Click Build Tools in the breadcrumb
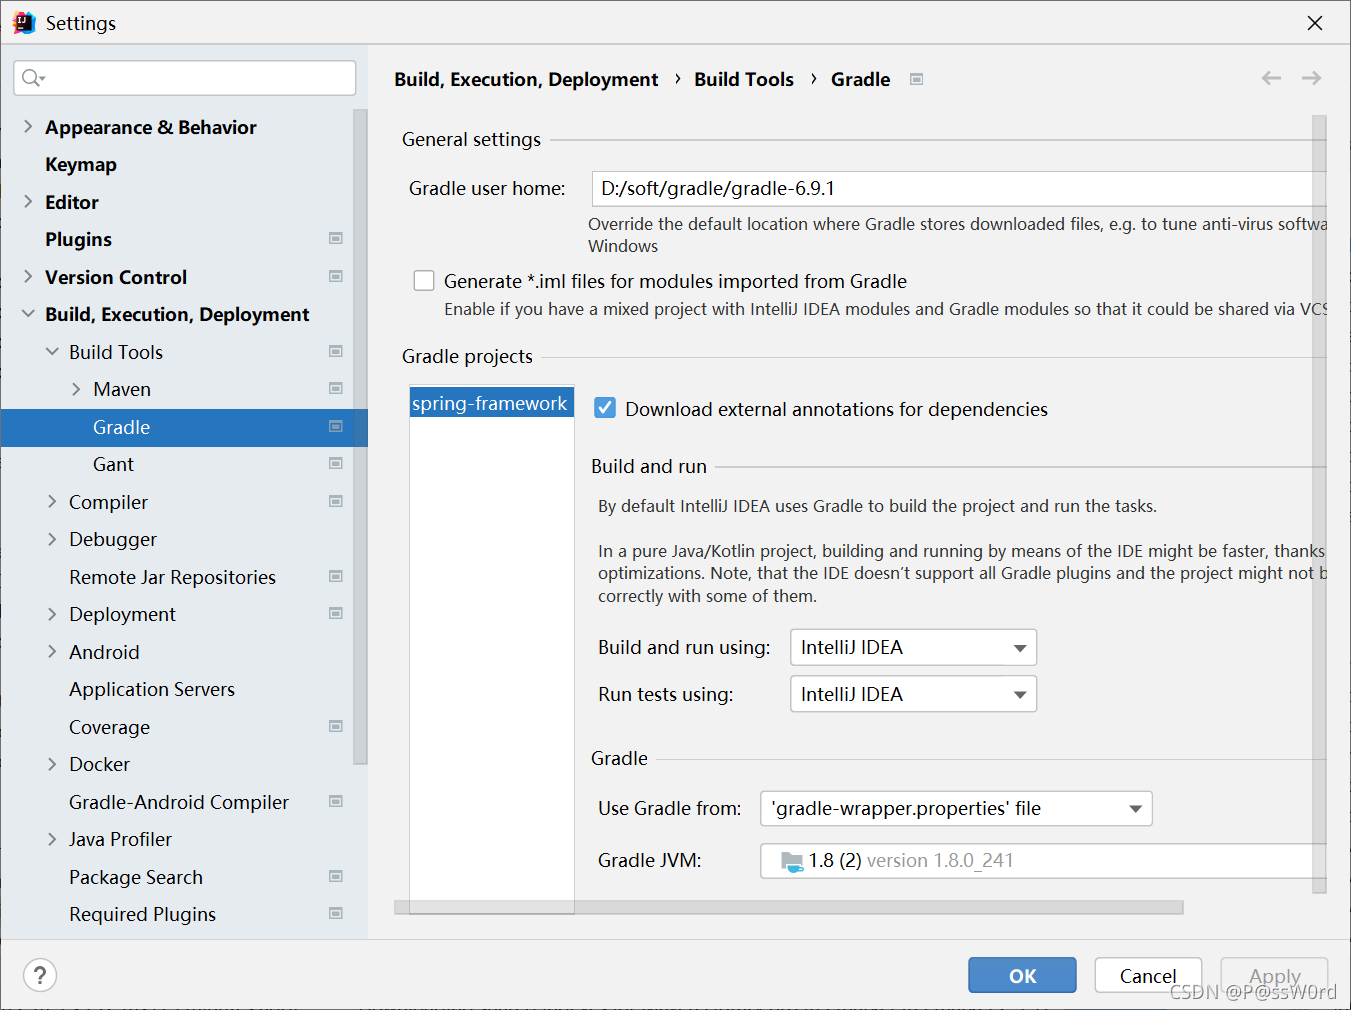This screenshot has height=1010, width=1351. (744, 79)
